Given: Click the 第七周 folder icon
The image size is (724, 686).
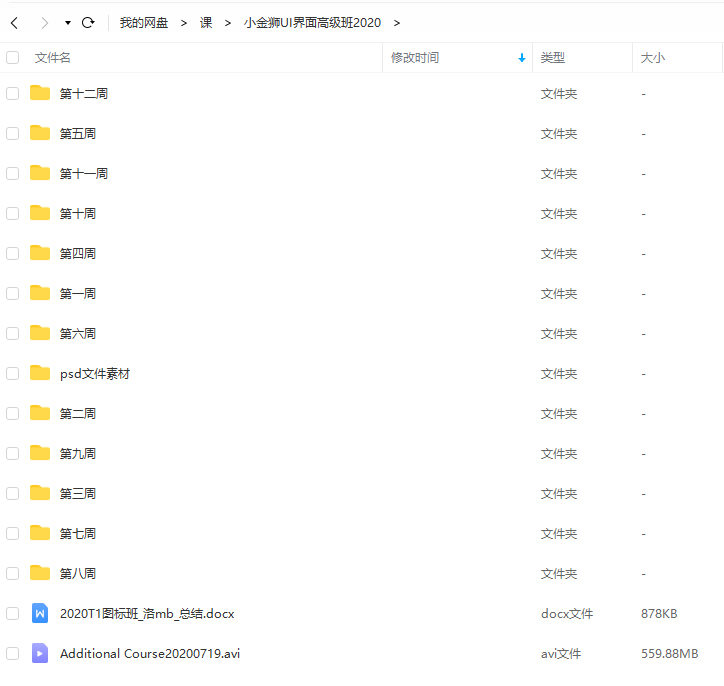Looking at the screenshot, I should 40,533.
